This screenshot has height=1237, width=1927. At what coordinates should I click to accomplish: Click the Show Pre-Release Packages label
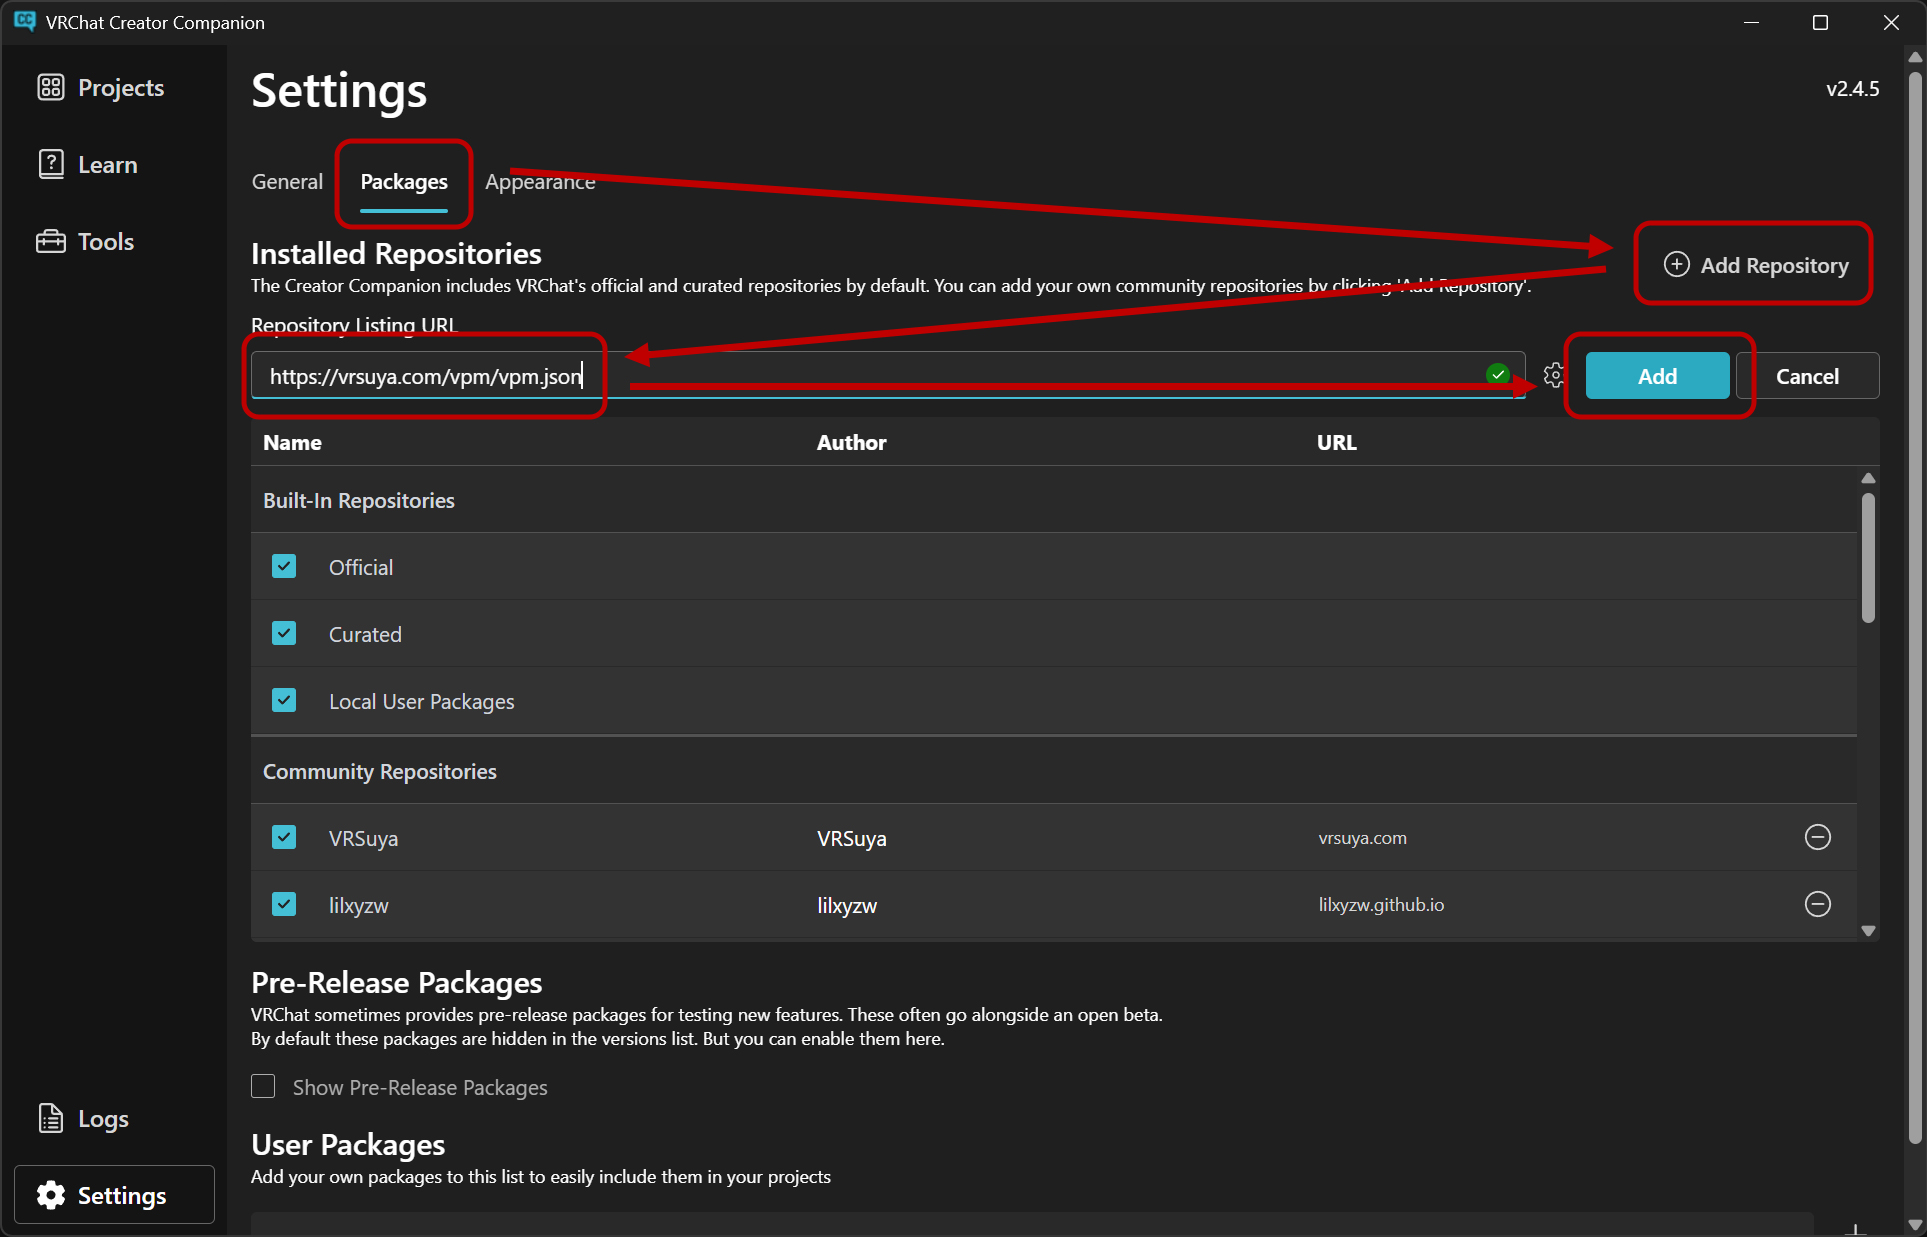coord(420,1087)
